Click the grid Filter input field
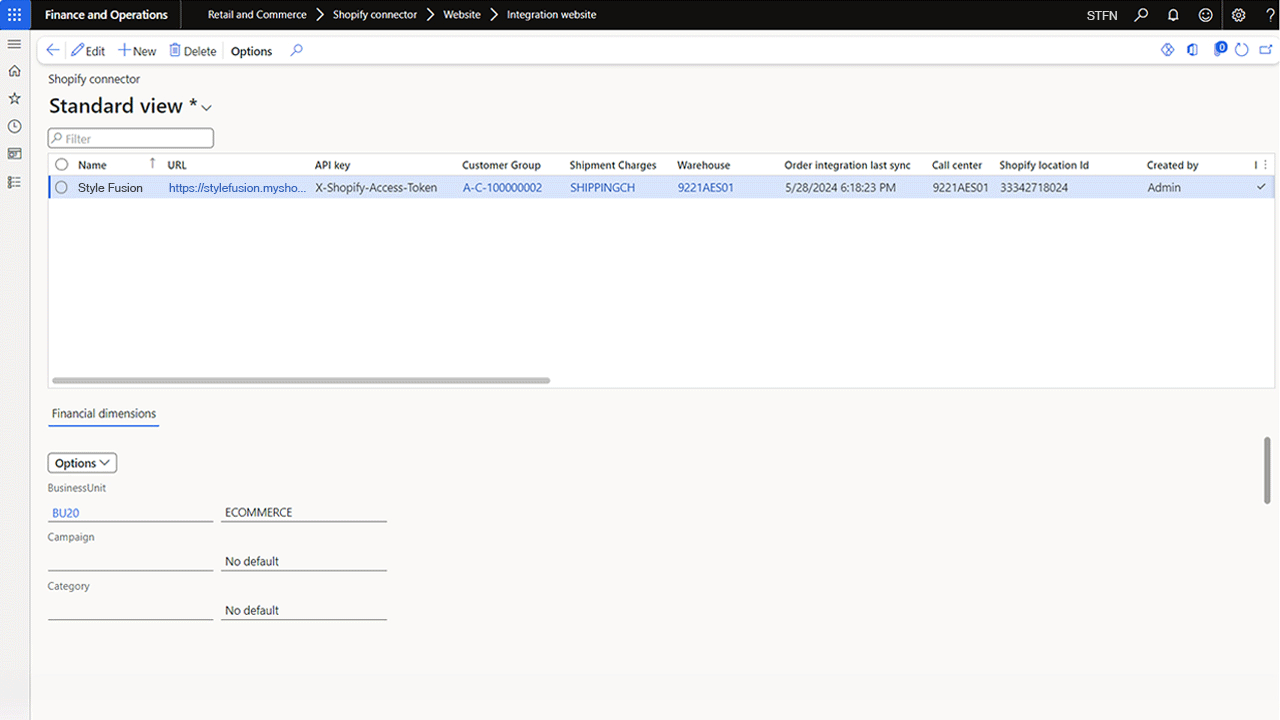The image size is (1280, 720). click(x=131, y=138)
